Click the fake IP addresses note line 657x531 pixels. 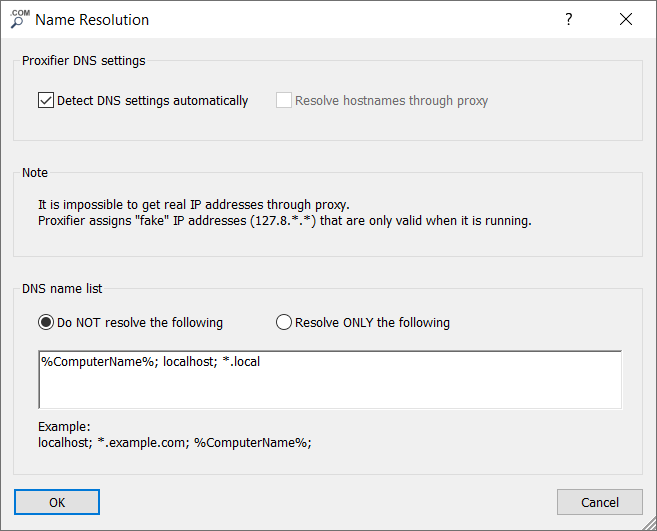point(285,220)
